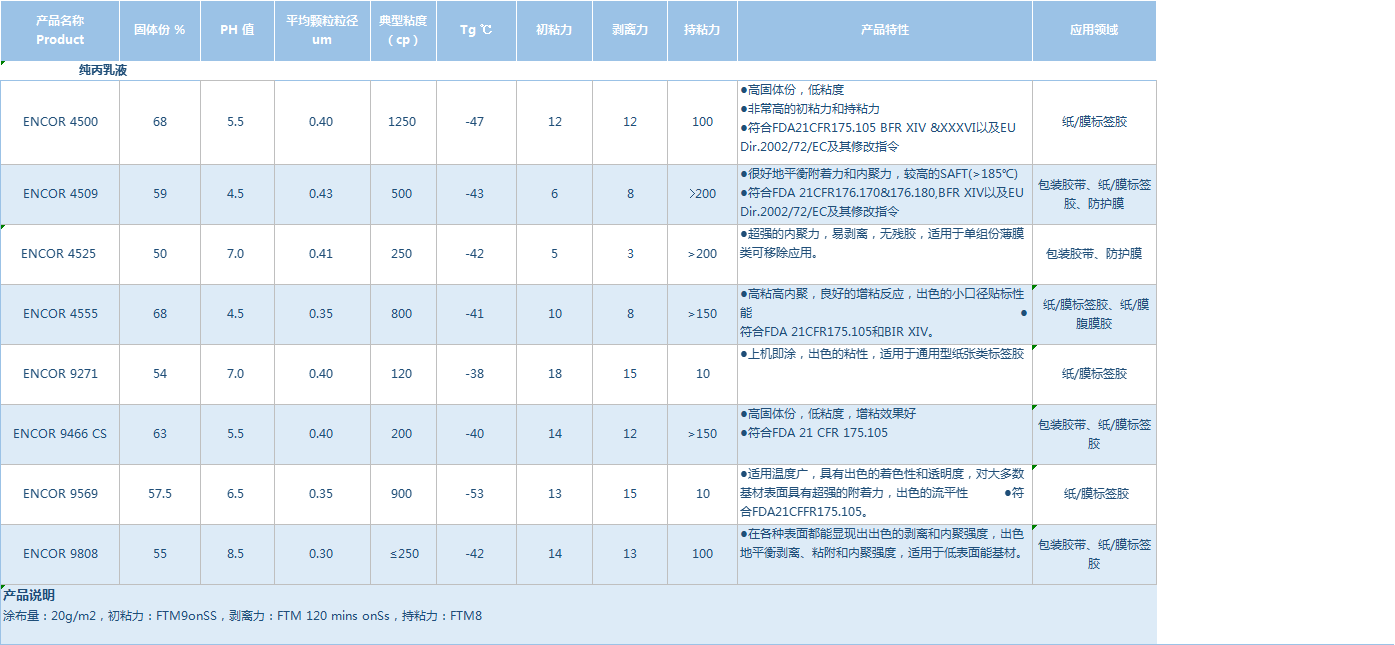The width and height of the screenshot is (1395, 645).
Task: Click viscosity value 200 for ENCOR 9466 CS
Action: (402, 434)
